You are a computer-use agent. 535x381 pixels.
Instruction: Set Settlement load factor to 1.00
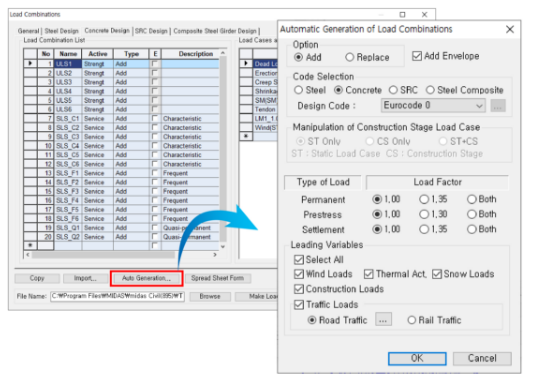[377, 229]
